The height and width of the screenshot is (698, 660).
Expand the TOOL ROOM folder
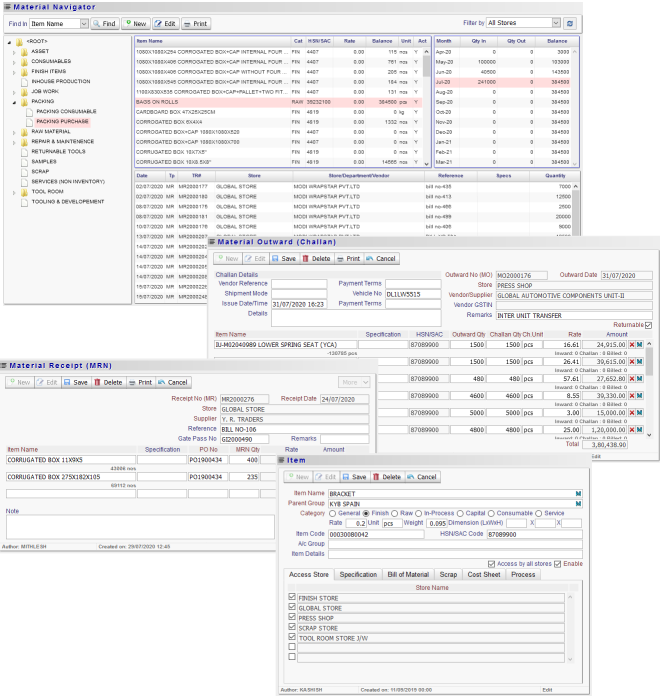click(14, 192)
